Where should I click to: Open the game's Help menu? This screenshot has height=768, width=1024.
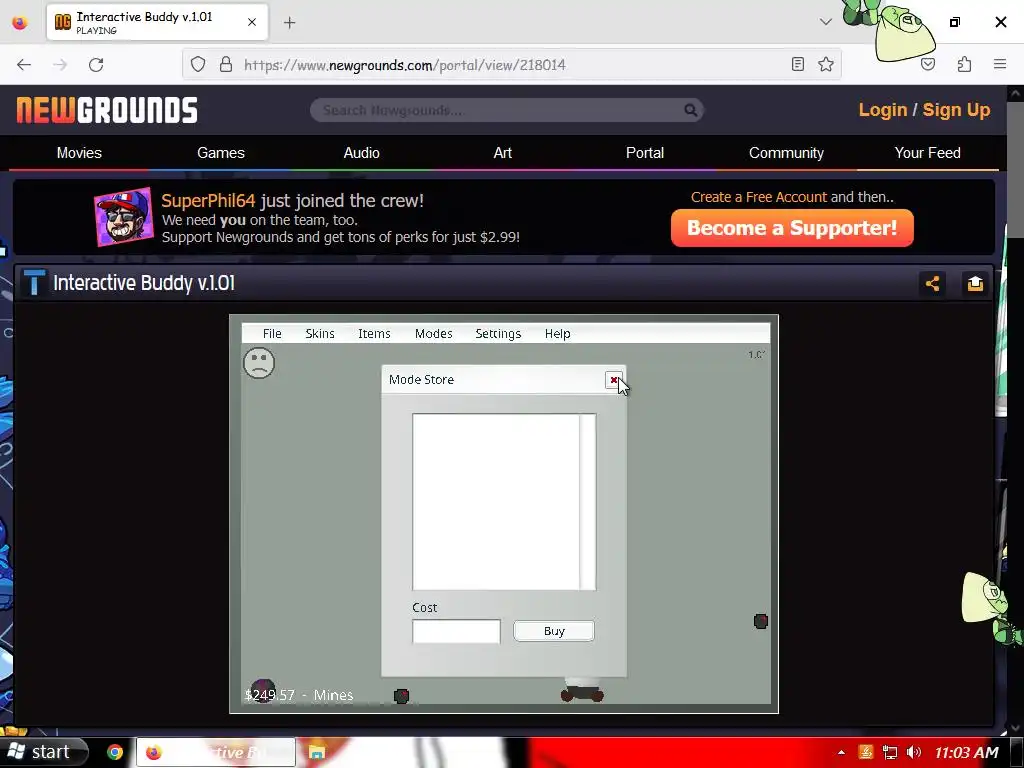click(558, 334)
